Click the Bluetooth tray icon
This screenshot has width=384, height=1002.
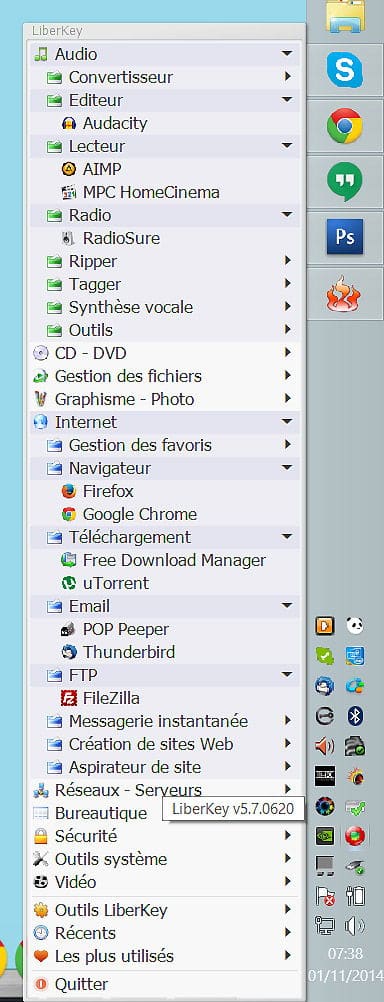point(355,716)
